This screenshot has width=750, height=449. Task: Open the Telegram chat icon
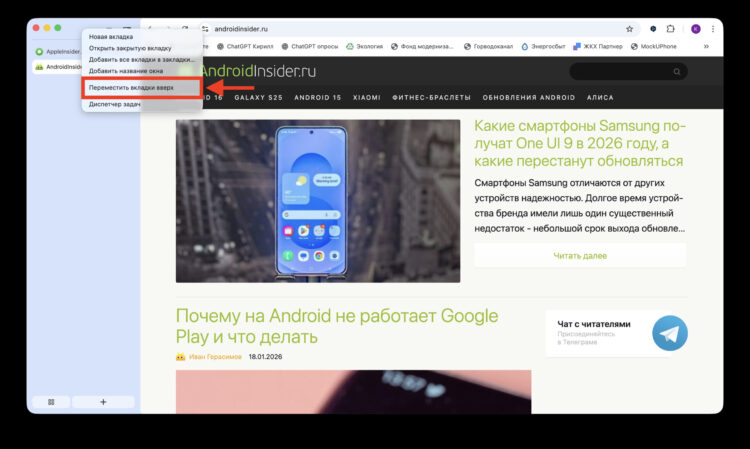670,333
